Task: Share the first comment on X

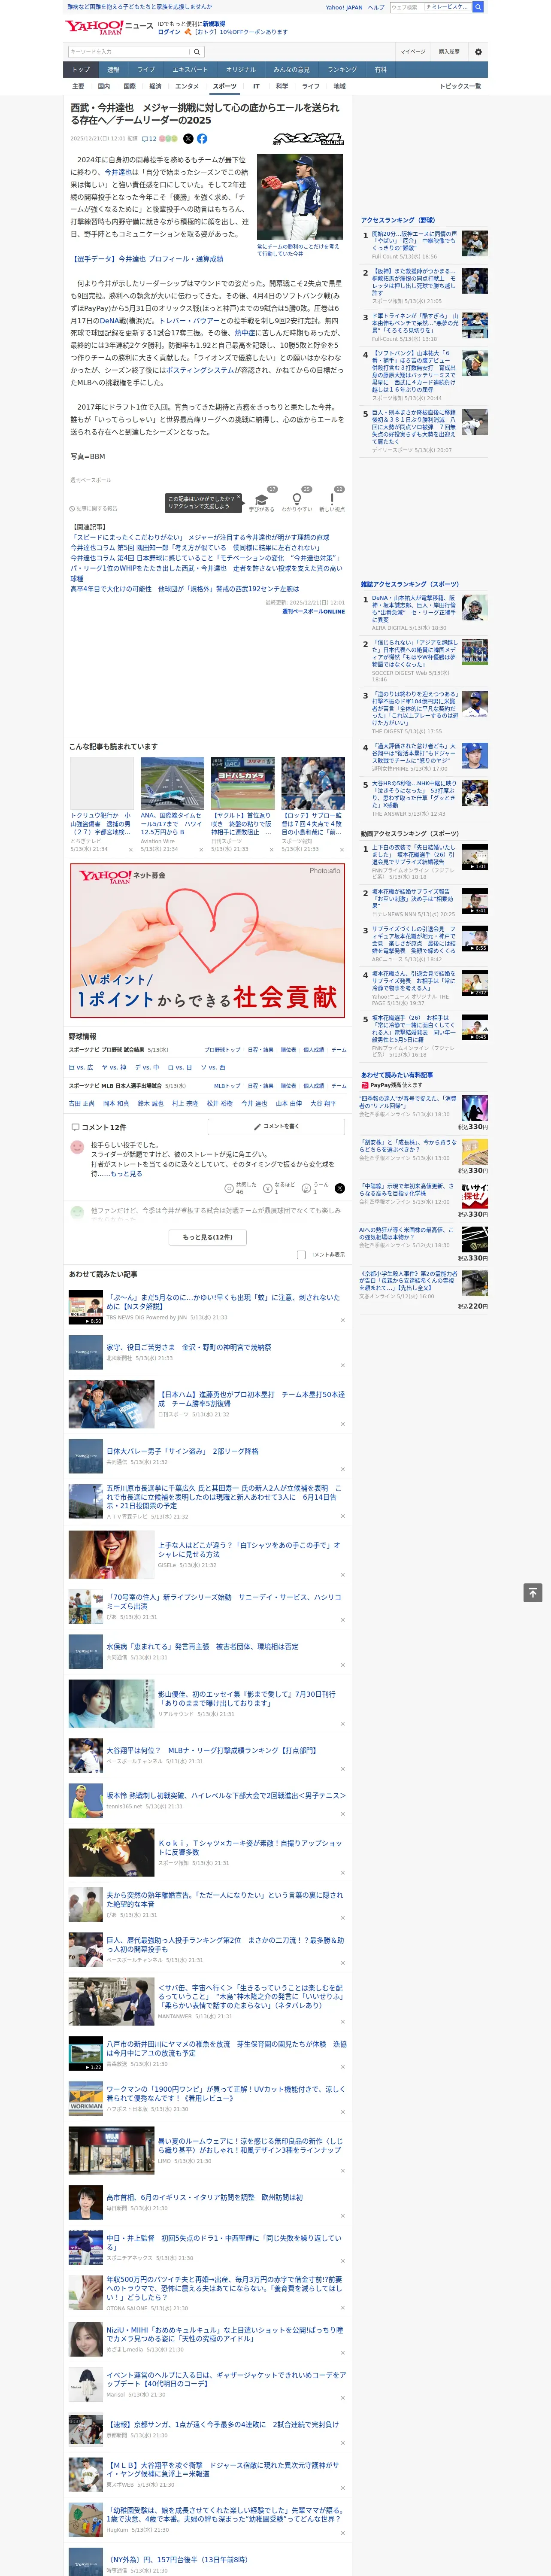Action: [x=340, y=1189]
